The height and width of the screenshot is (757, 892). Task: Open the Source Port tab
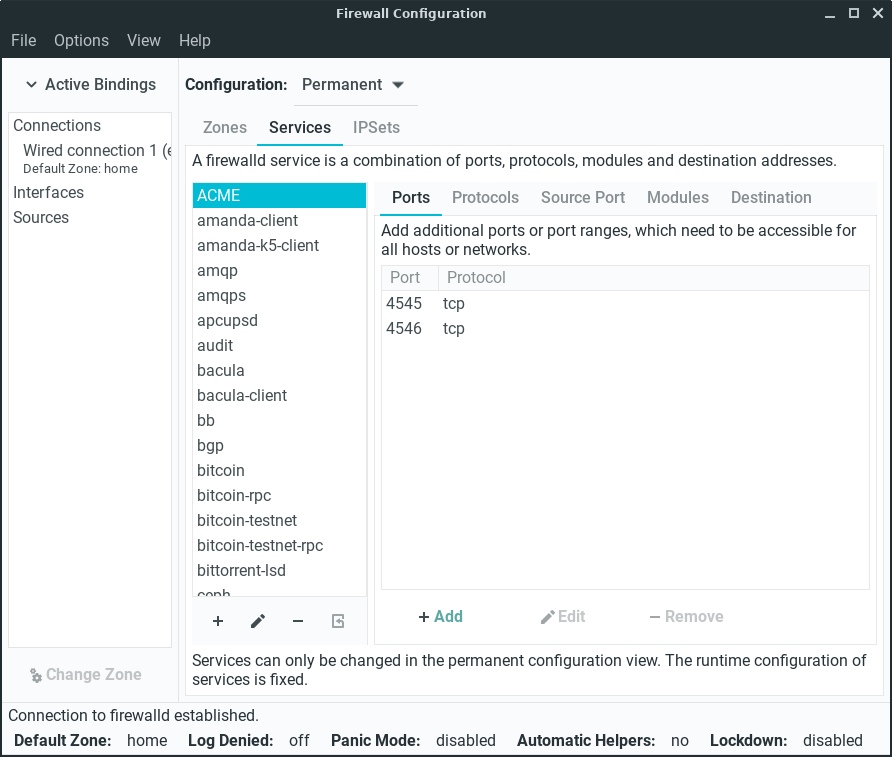pyautogui.click(x=583, y=197)
